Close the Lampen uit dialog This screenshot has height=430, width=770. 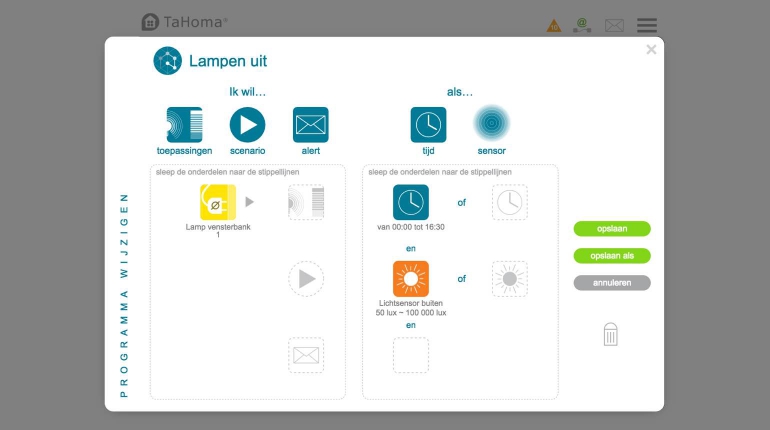(651, 50)
